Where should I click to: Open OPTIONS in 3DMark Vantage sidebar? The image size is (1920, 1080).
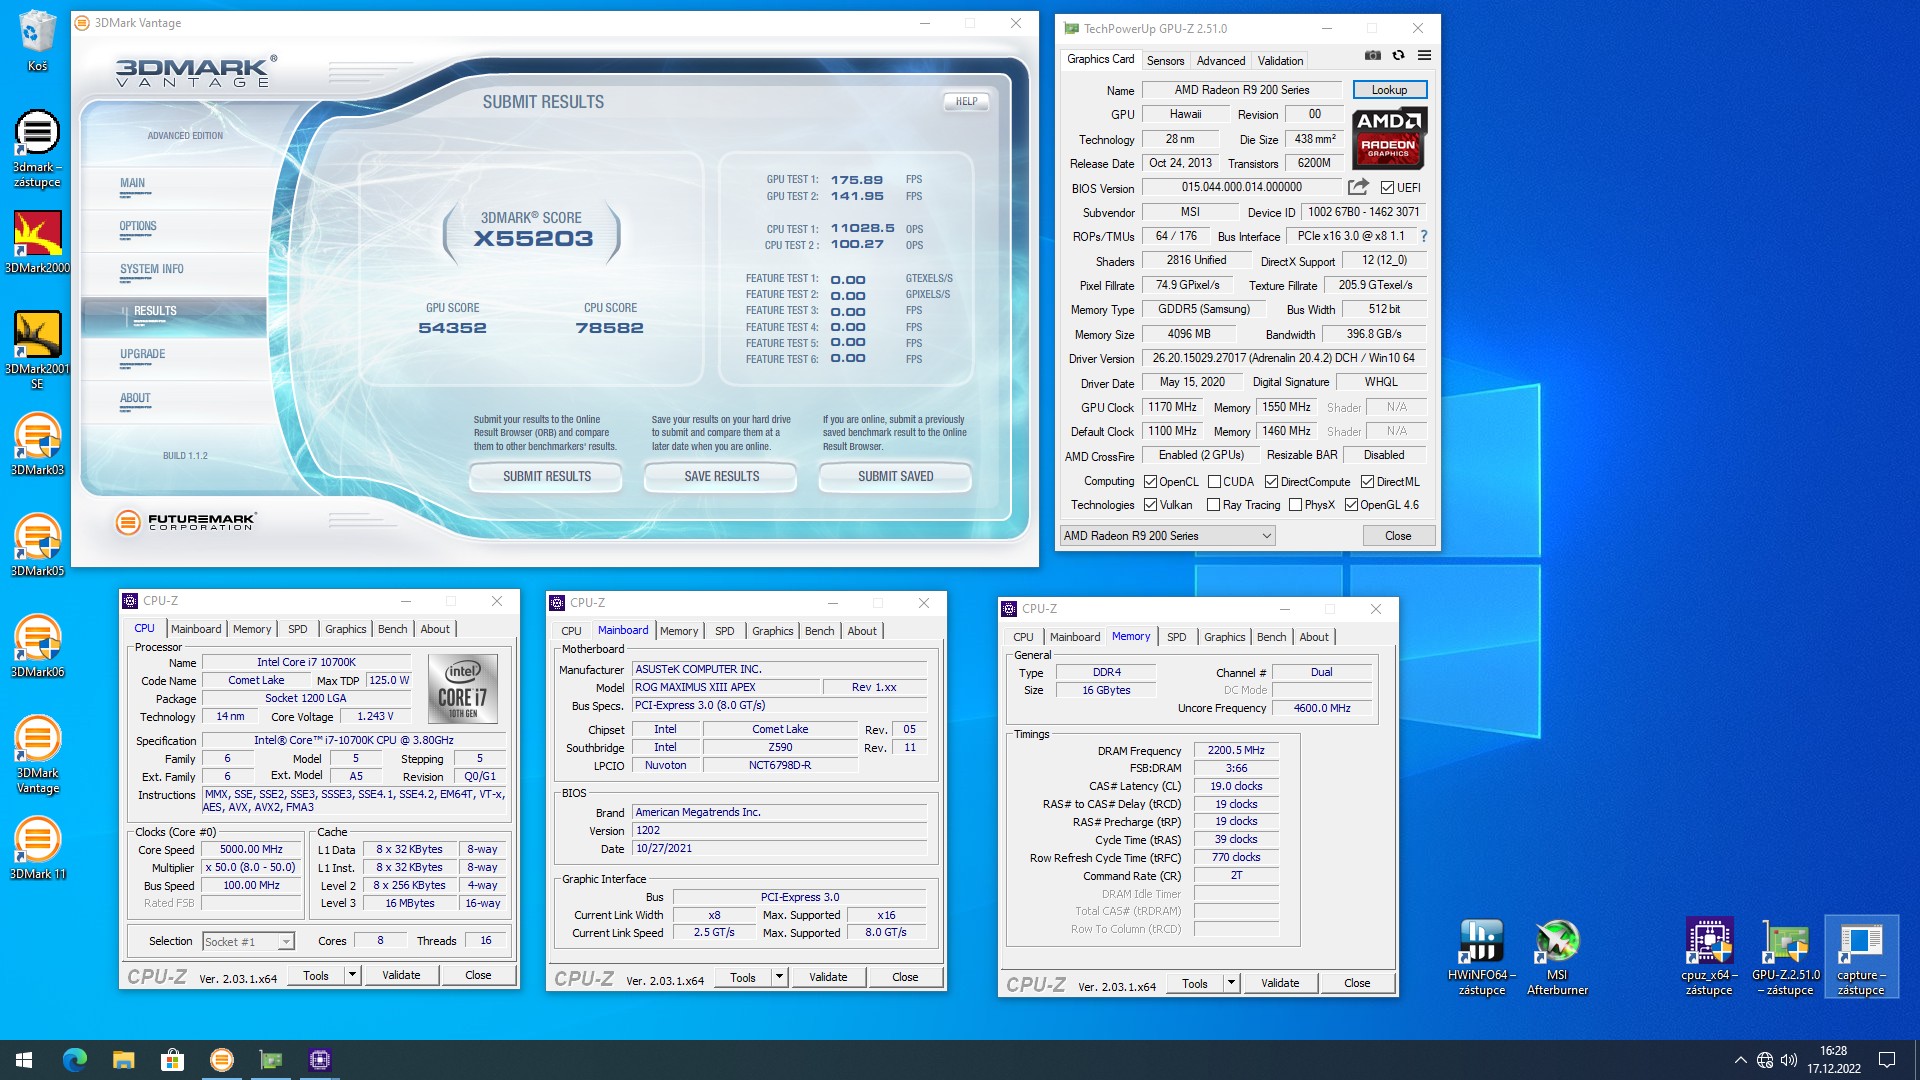(138, 226)
